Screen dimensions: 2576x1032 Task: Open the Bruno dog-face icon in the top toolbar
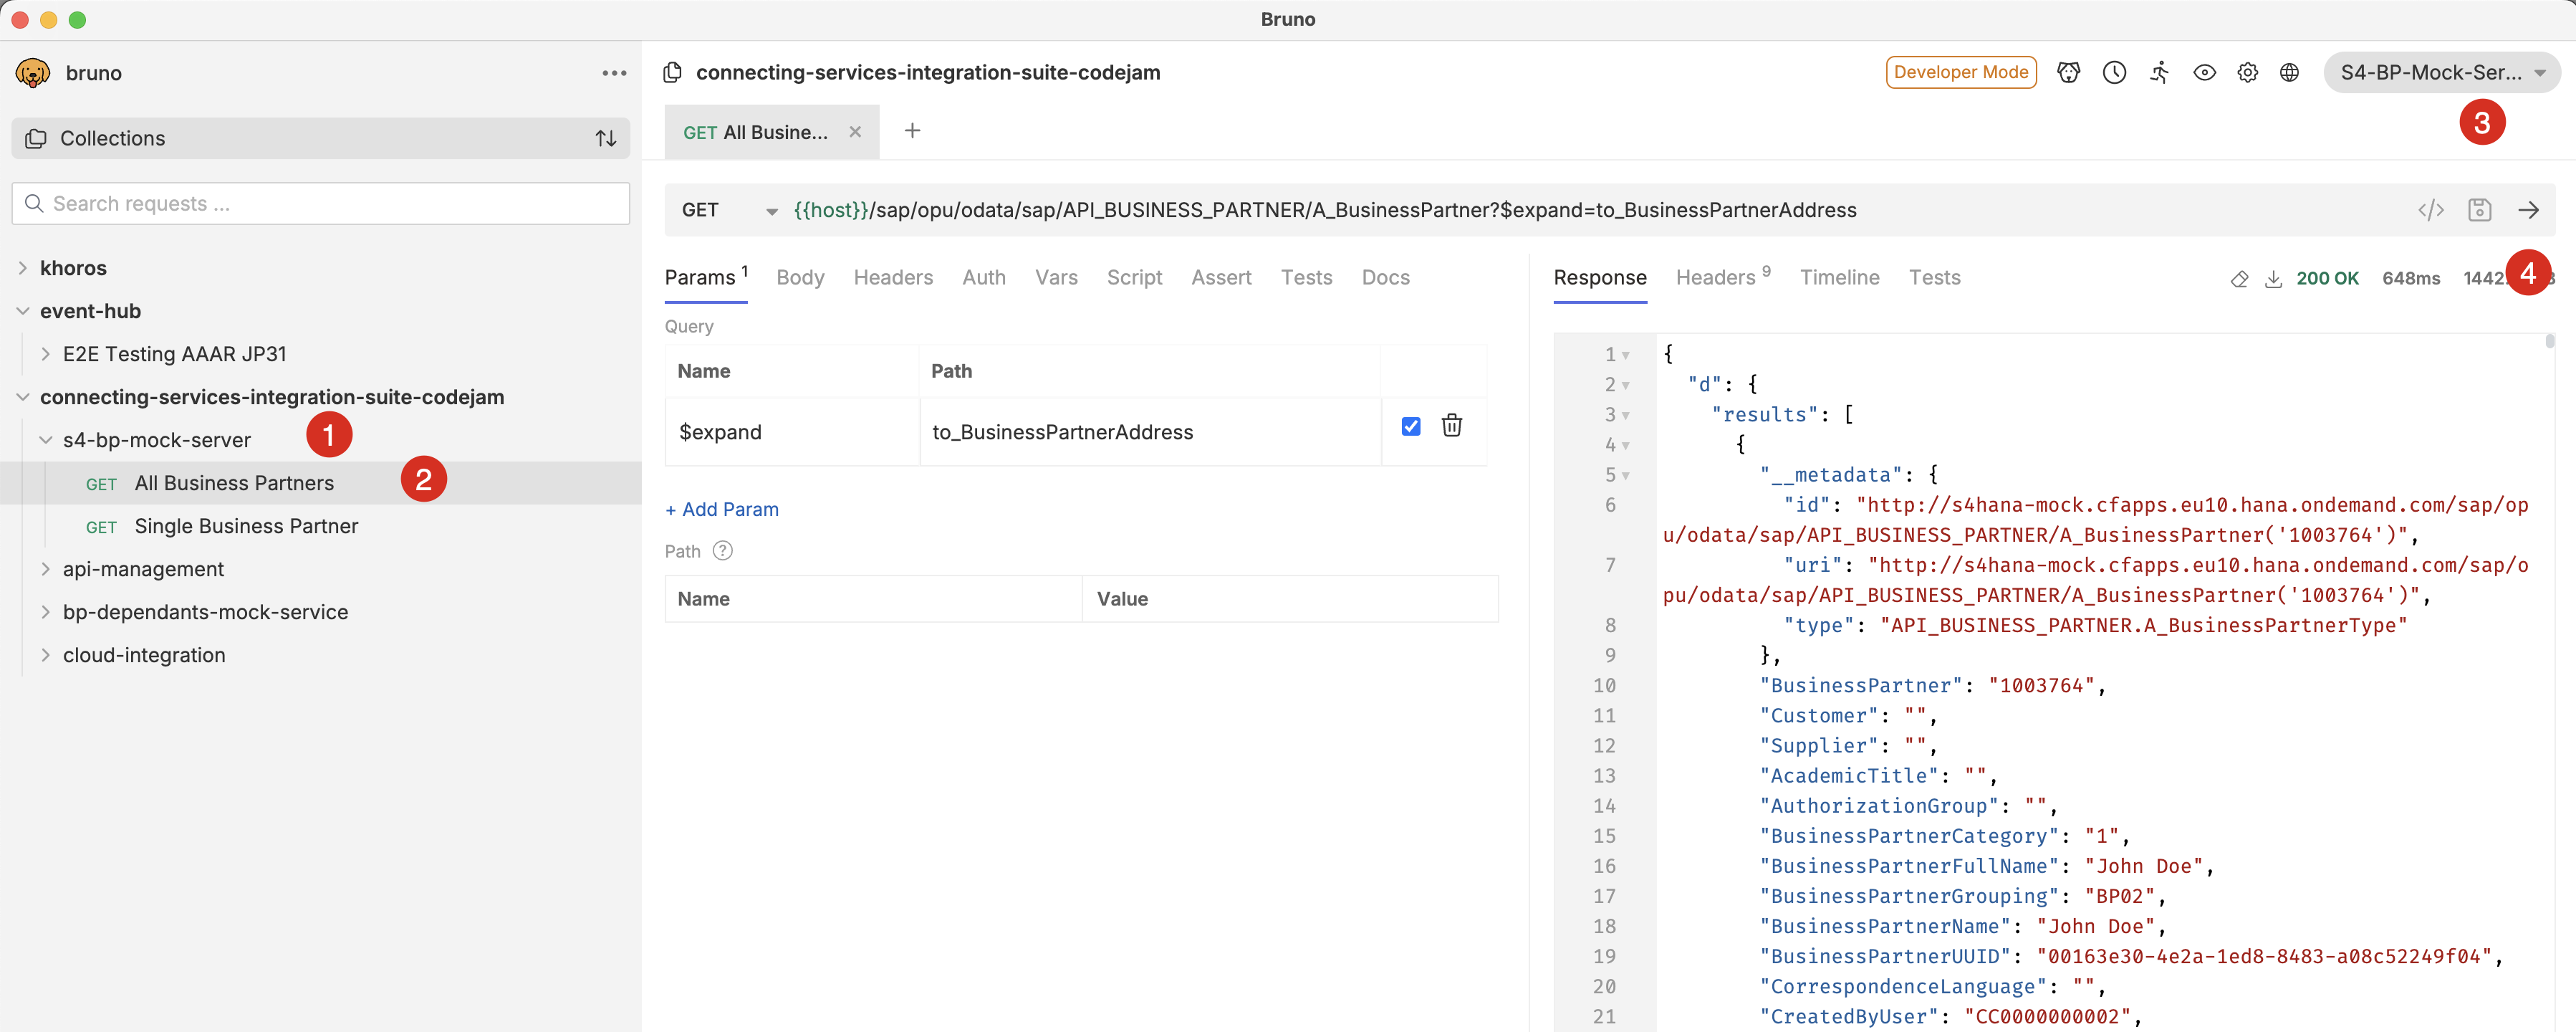coord(2069,72)
